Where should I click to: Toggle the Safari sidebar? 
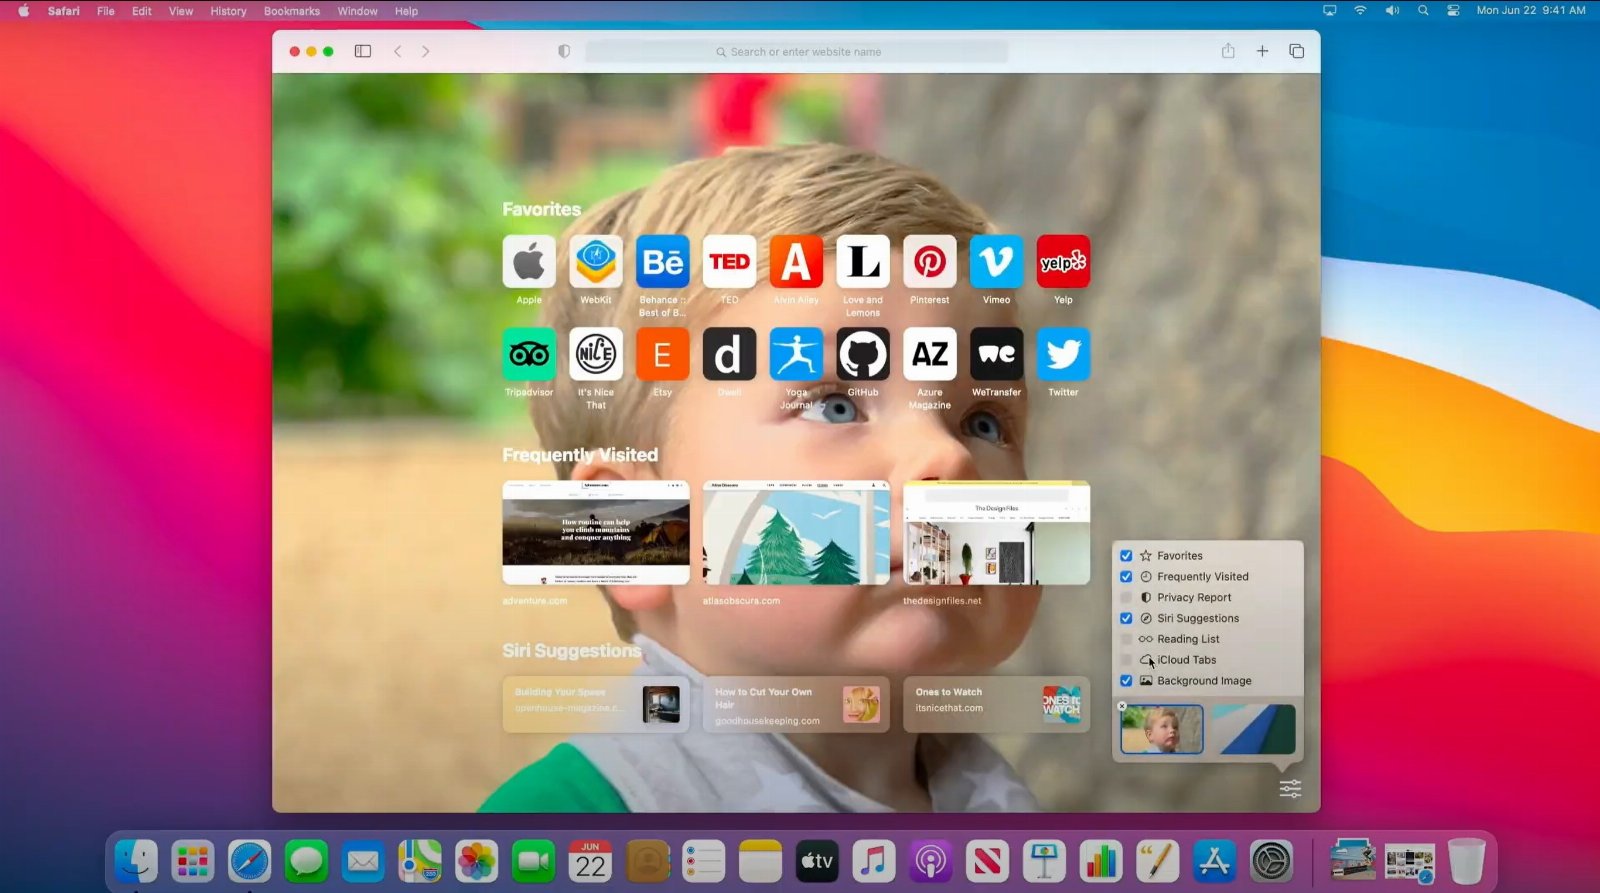pos(363,51)
